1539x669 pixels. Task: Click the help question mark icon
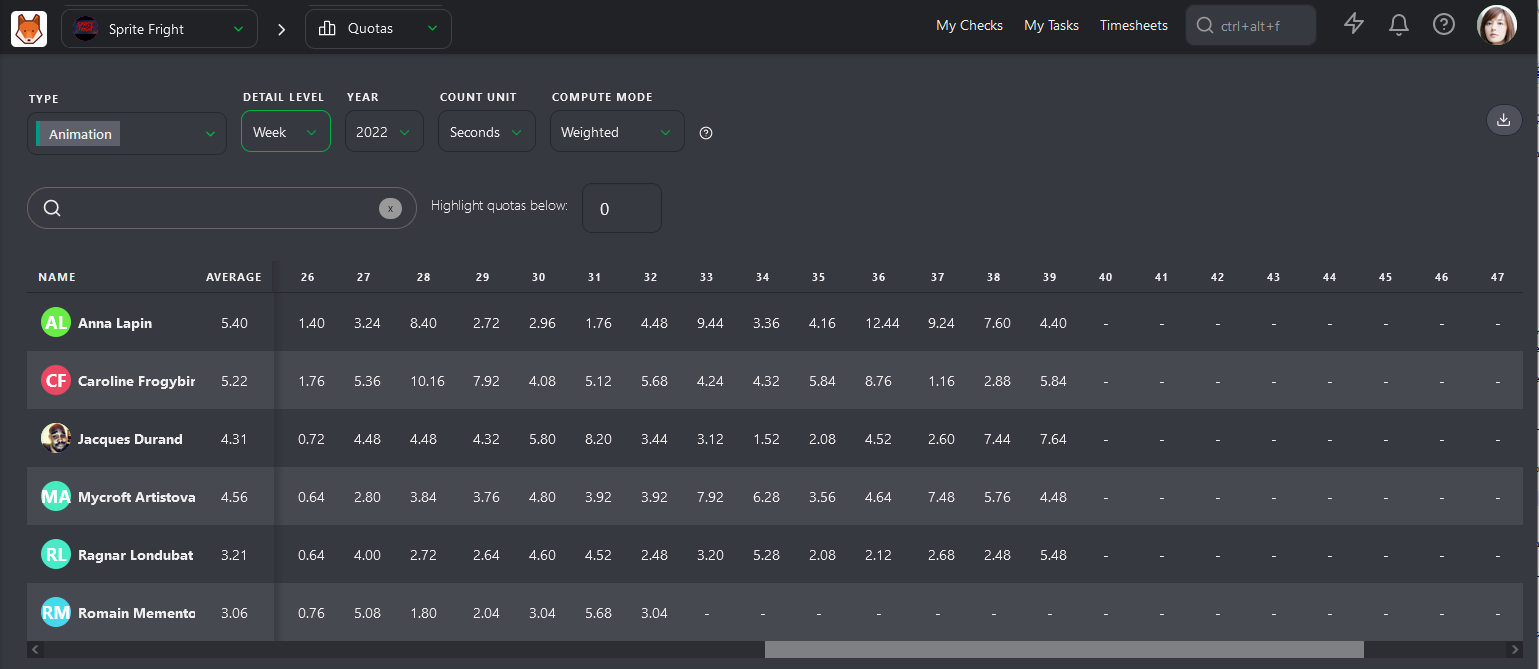pos(1444,25)
